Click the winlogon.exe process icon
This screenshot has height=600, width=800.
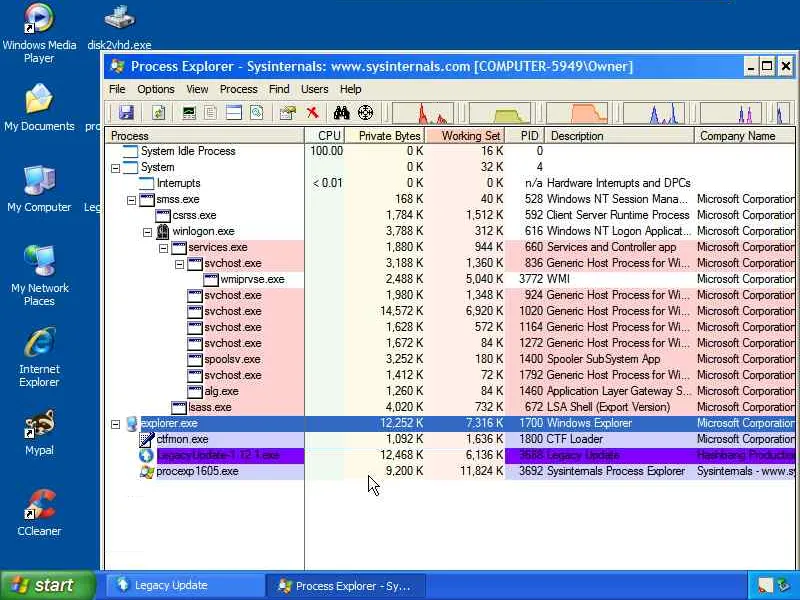click(163, 232)
